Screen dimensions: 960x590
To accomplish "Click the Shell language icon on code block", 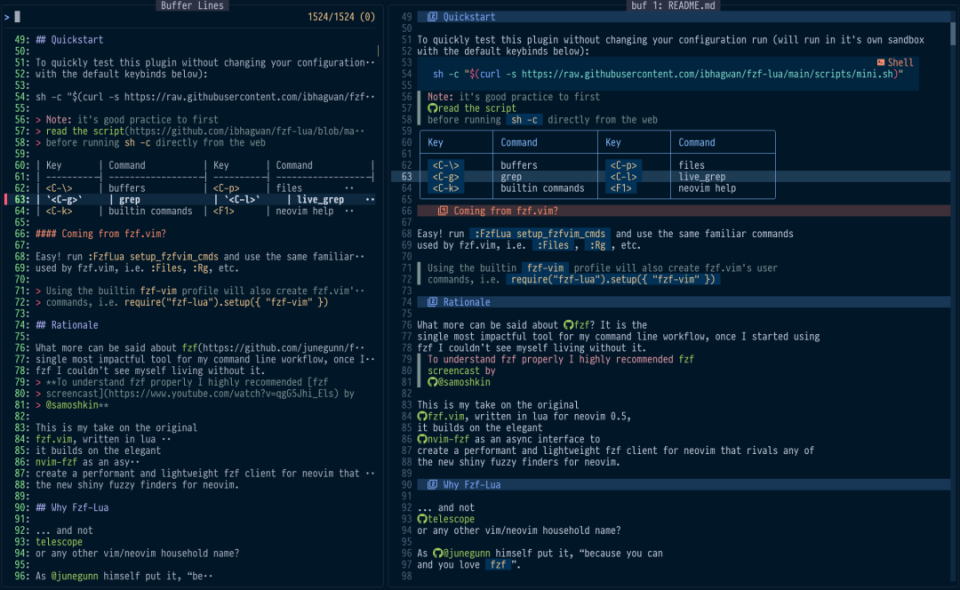I will click(880, 62).
